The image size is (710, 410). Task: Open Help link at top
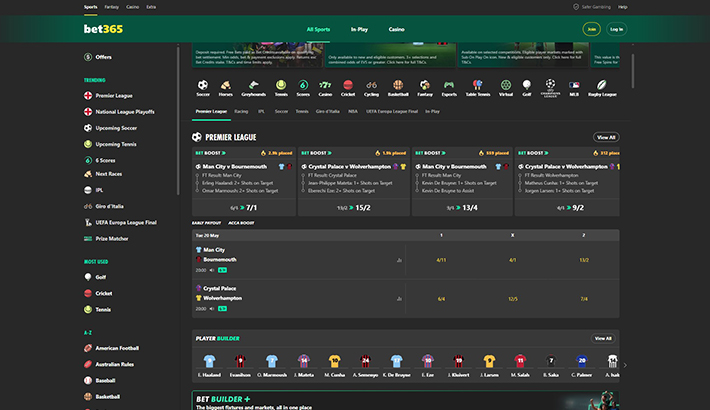(623, 7)
